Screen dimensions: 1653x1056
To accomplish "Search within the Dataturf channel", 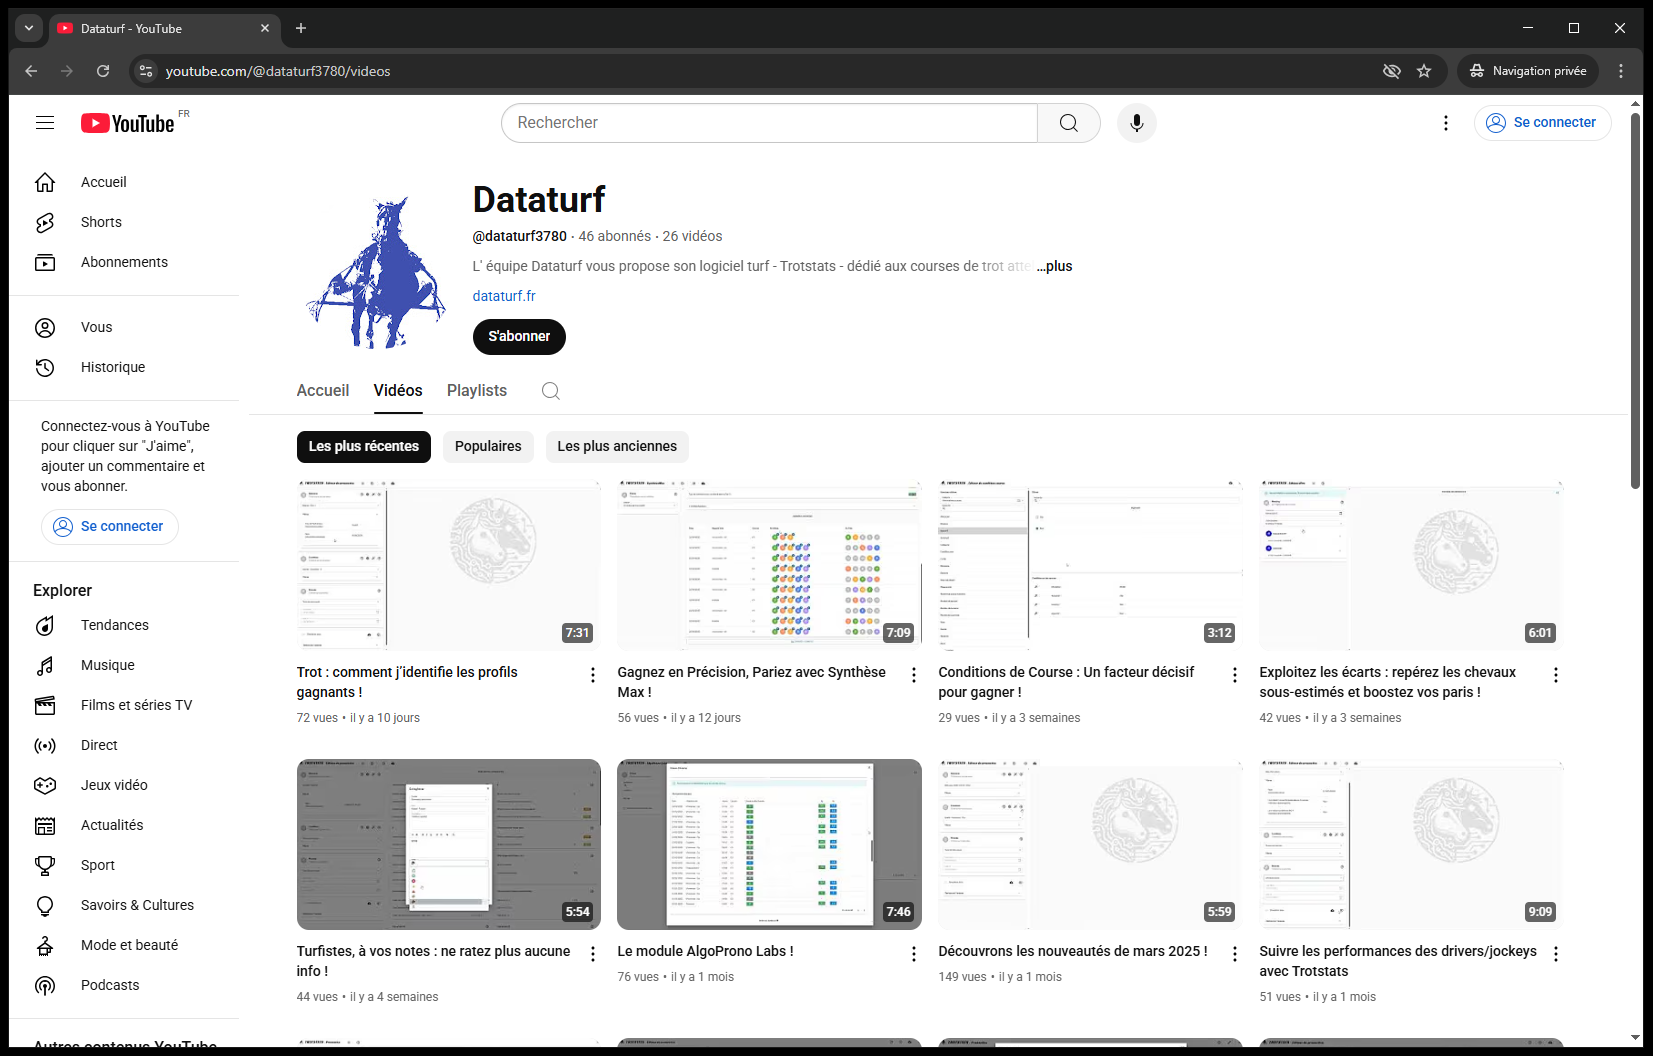I will [x=551, y=391].
